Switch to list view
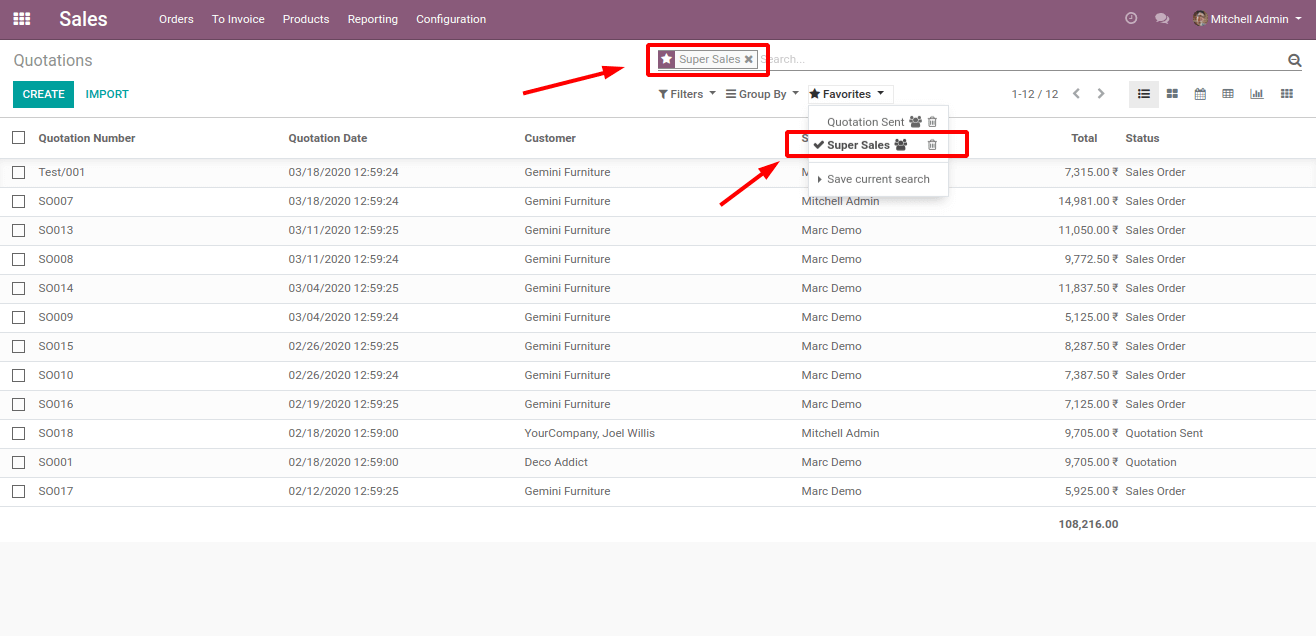 [x=1144, y=94]
